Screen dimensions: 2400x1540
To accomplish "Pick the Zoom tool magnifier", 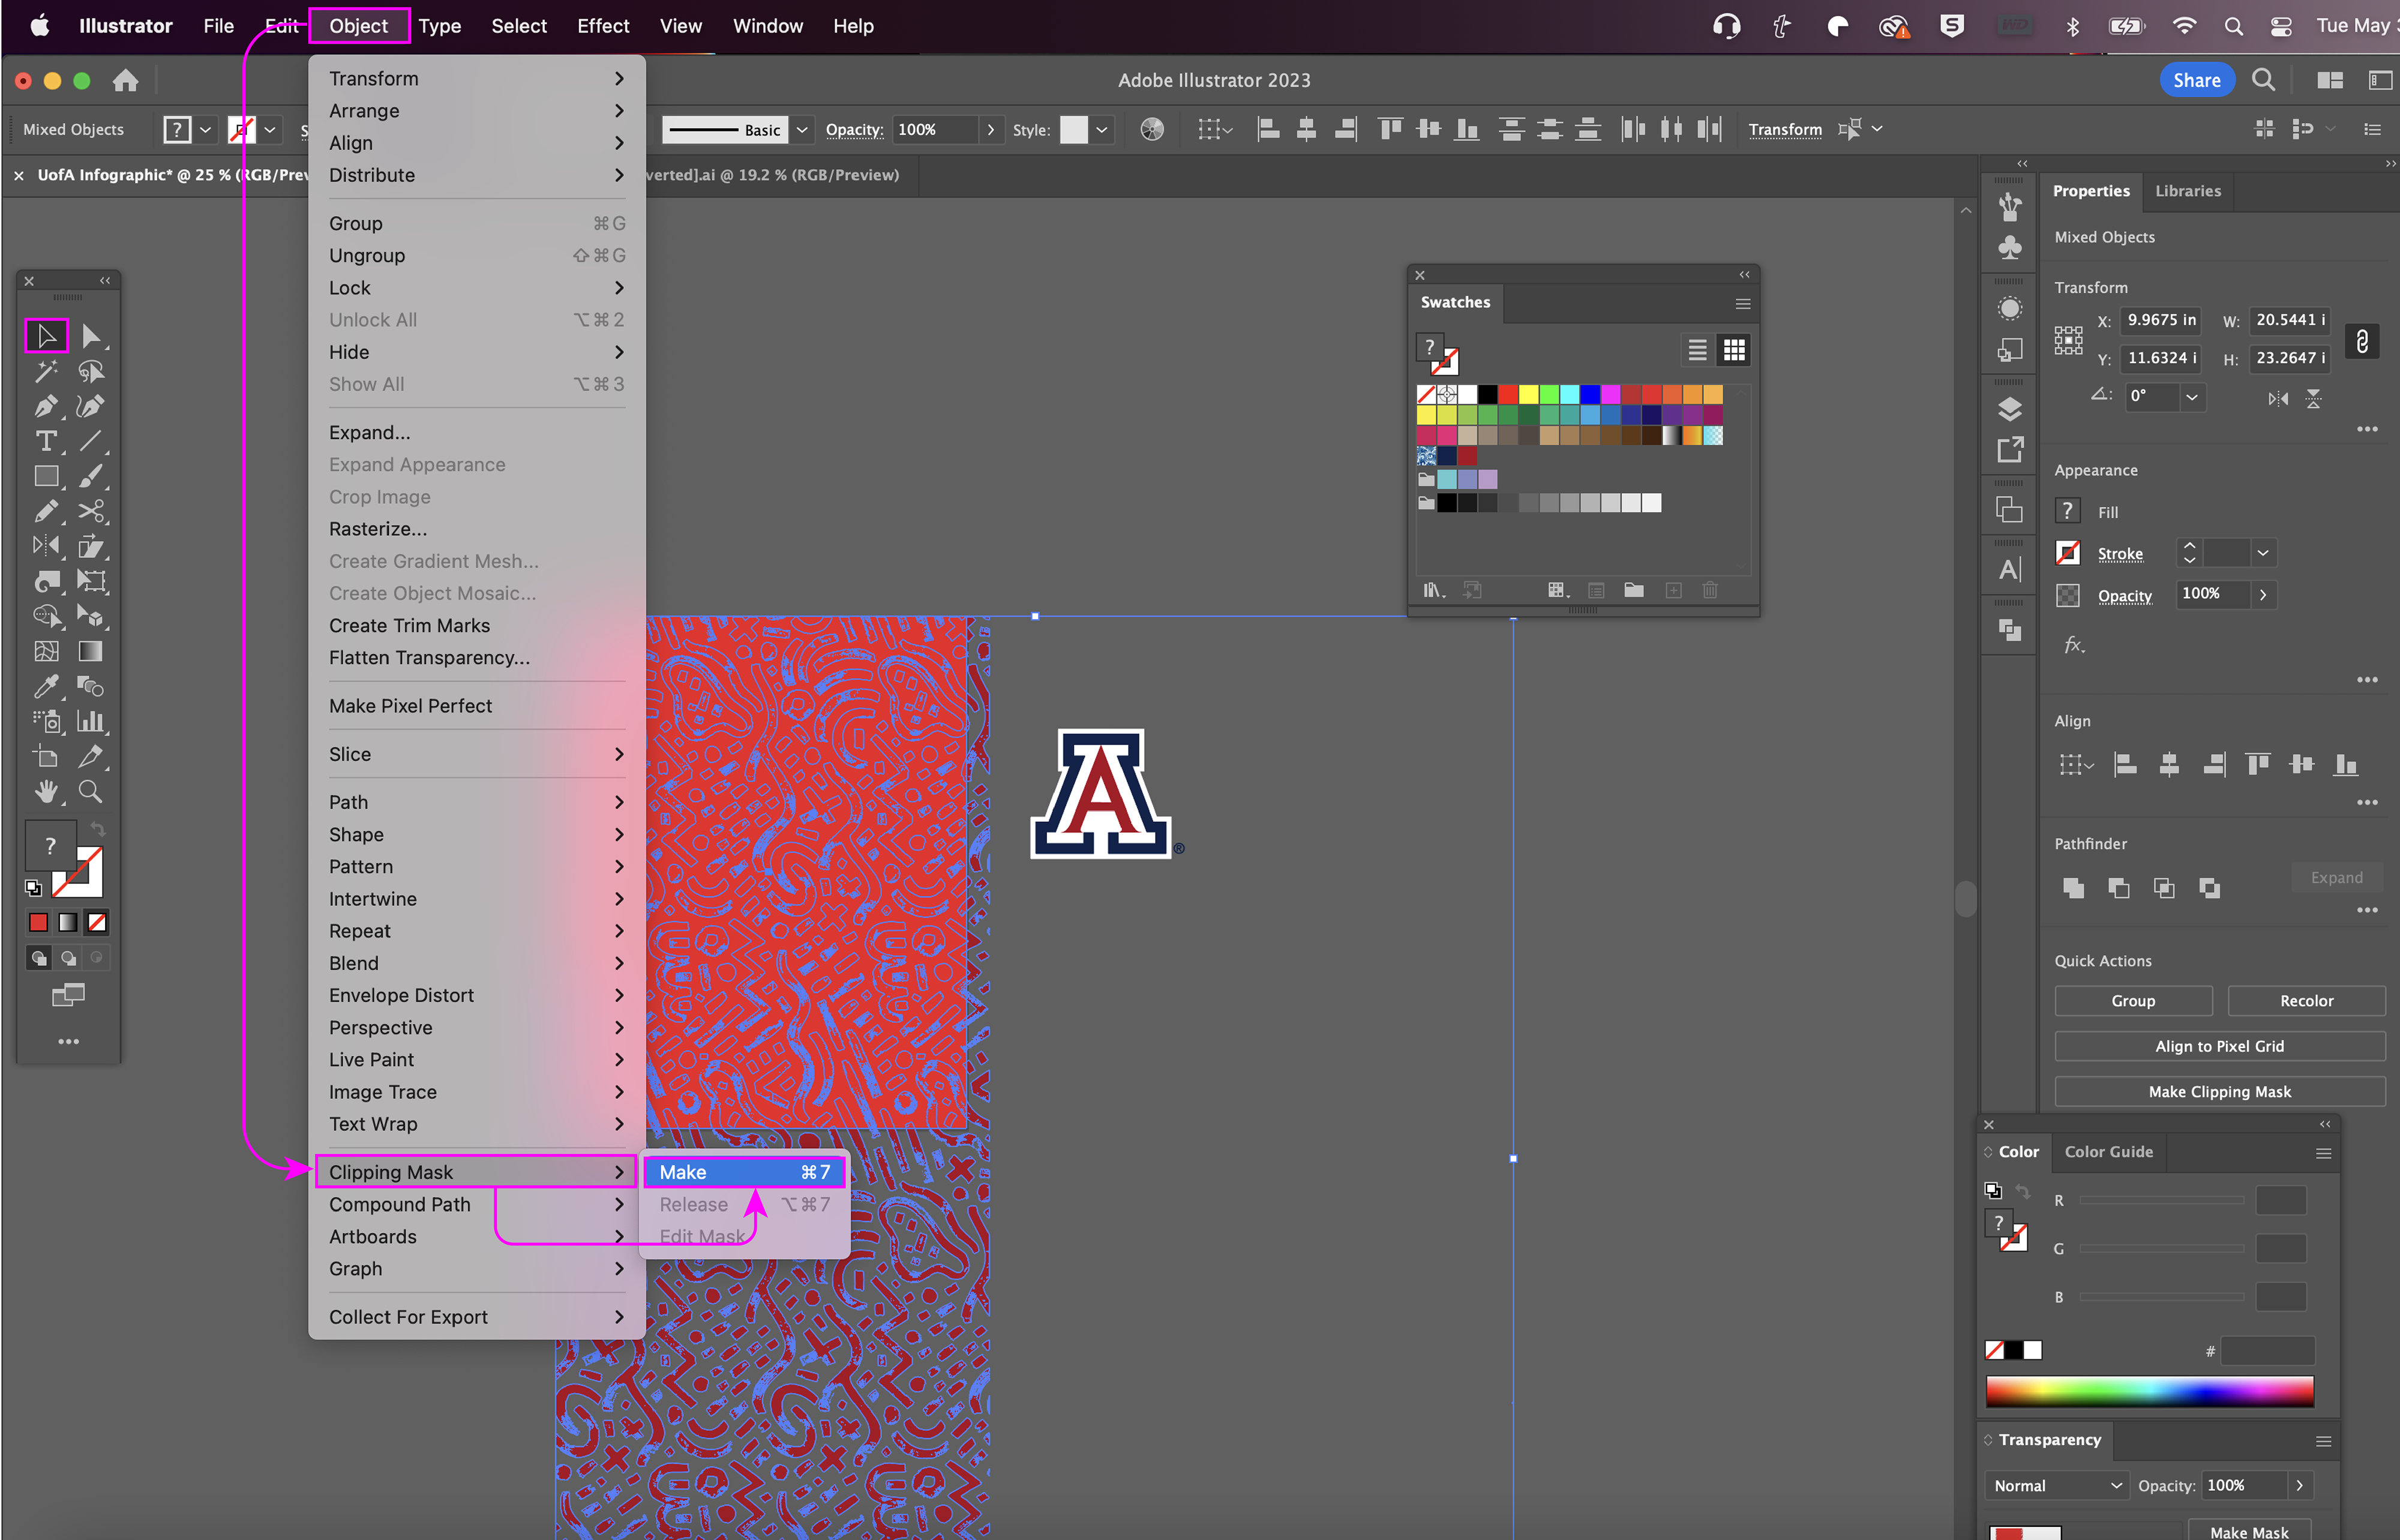I will (90, 792).
